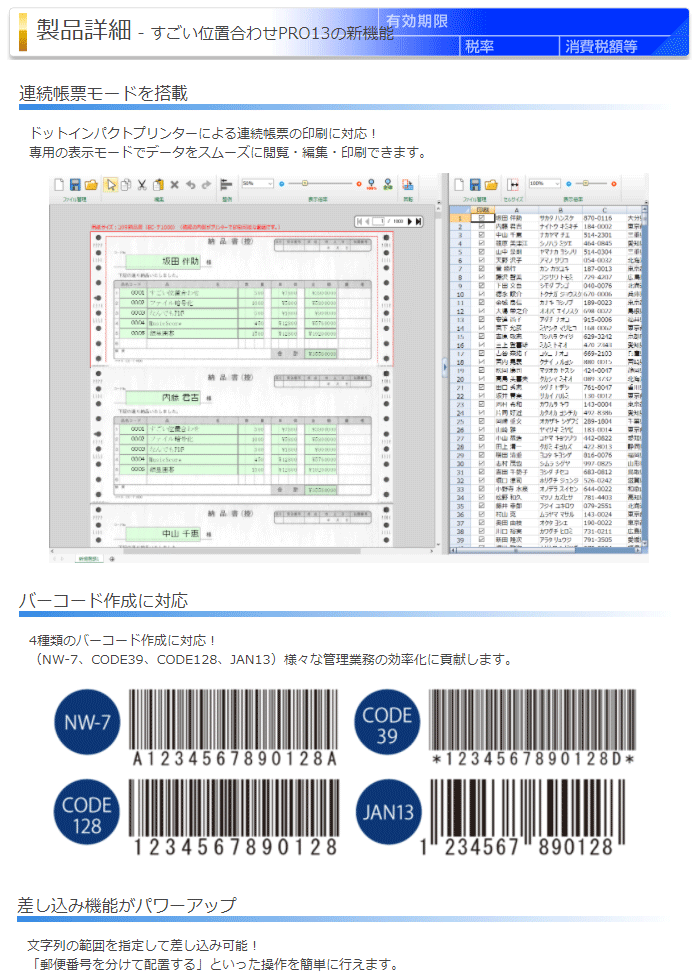Select the 新規帳票1 sheet tab
Viewport: 700px width, 980px height.
pos(89,559)
